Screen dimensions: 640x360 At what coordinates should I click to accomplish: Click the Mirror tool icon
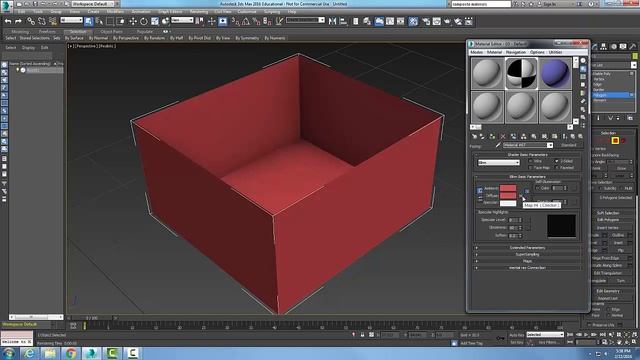coord(332,21)
